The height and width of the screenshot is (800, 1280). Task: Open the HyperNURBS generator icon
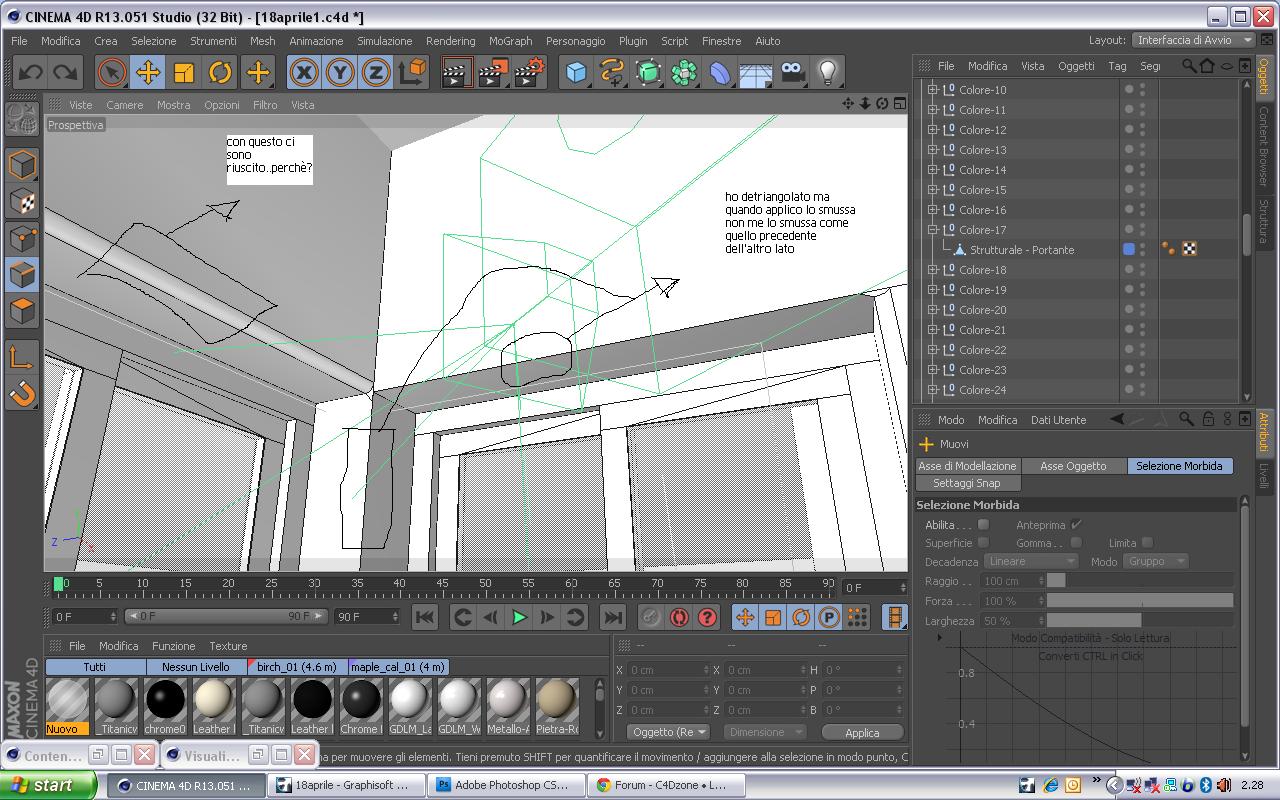pyautogui.click(x=648, y=72)
